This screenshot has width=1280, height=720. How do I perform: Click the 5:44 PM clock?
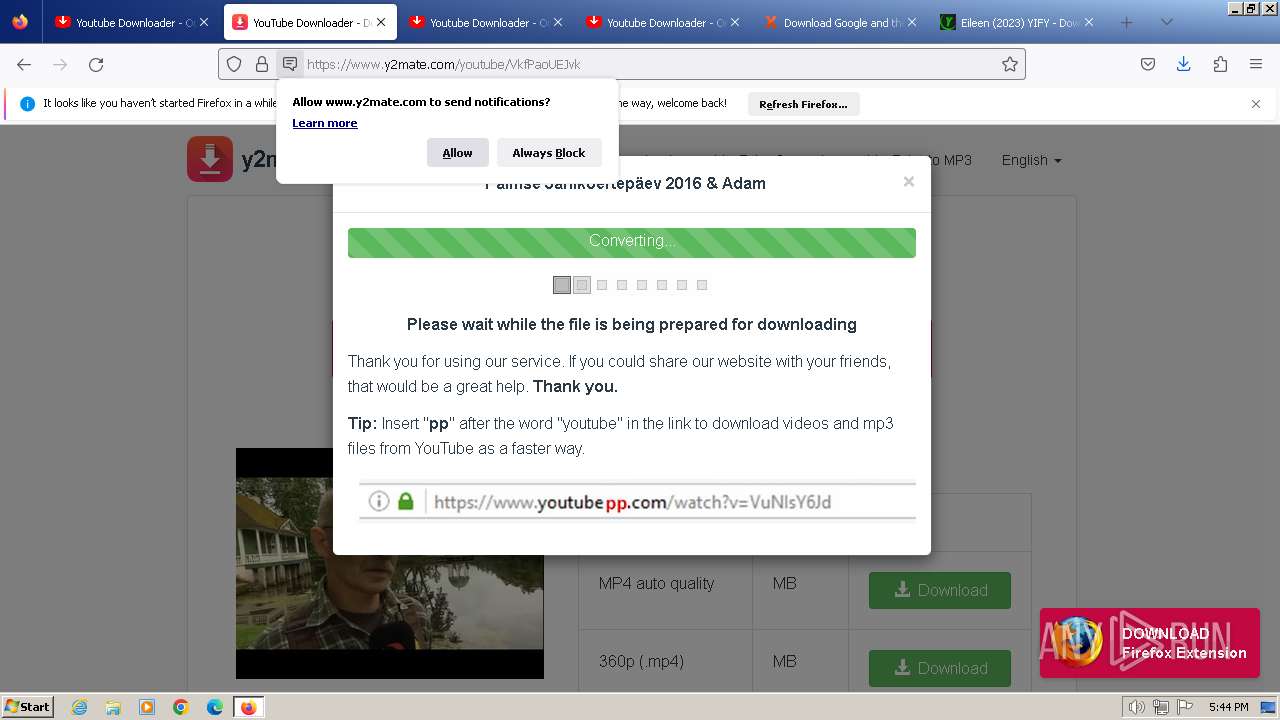pyautogui.click(x=1228, y=707)
